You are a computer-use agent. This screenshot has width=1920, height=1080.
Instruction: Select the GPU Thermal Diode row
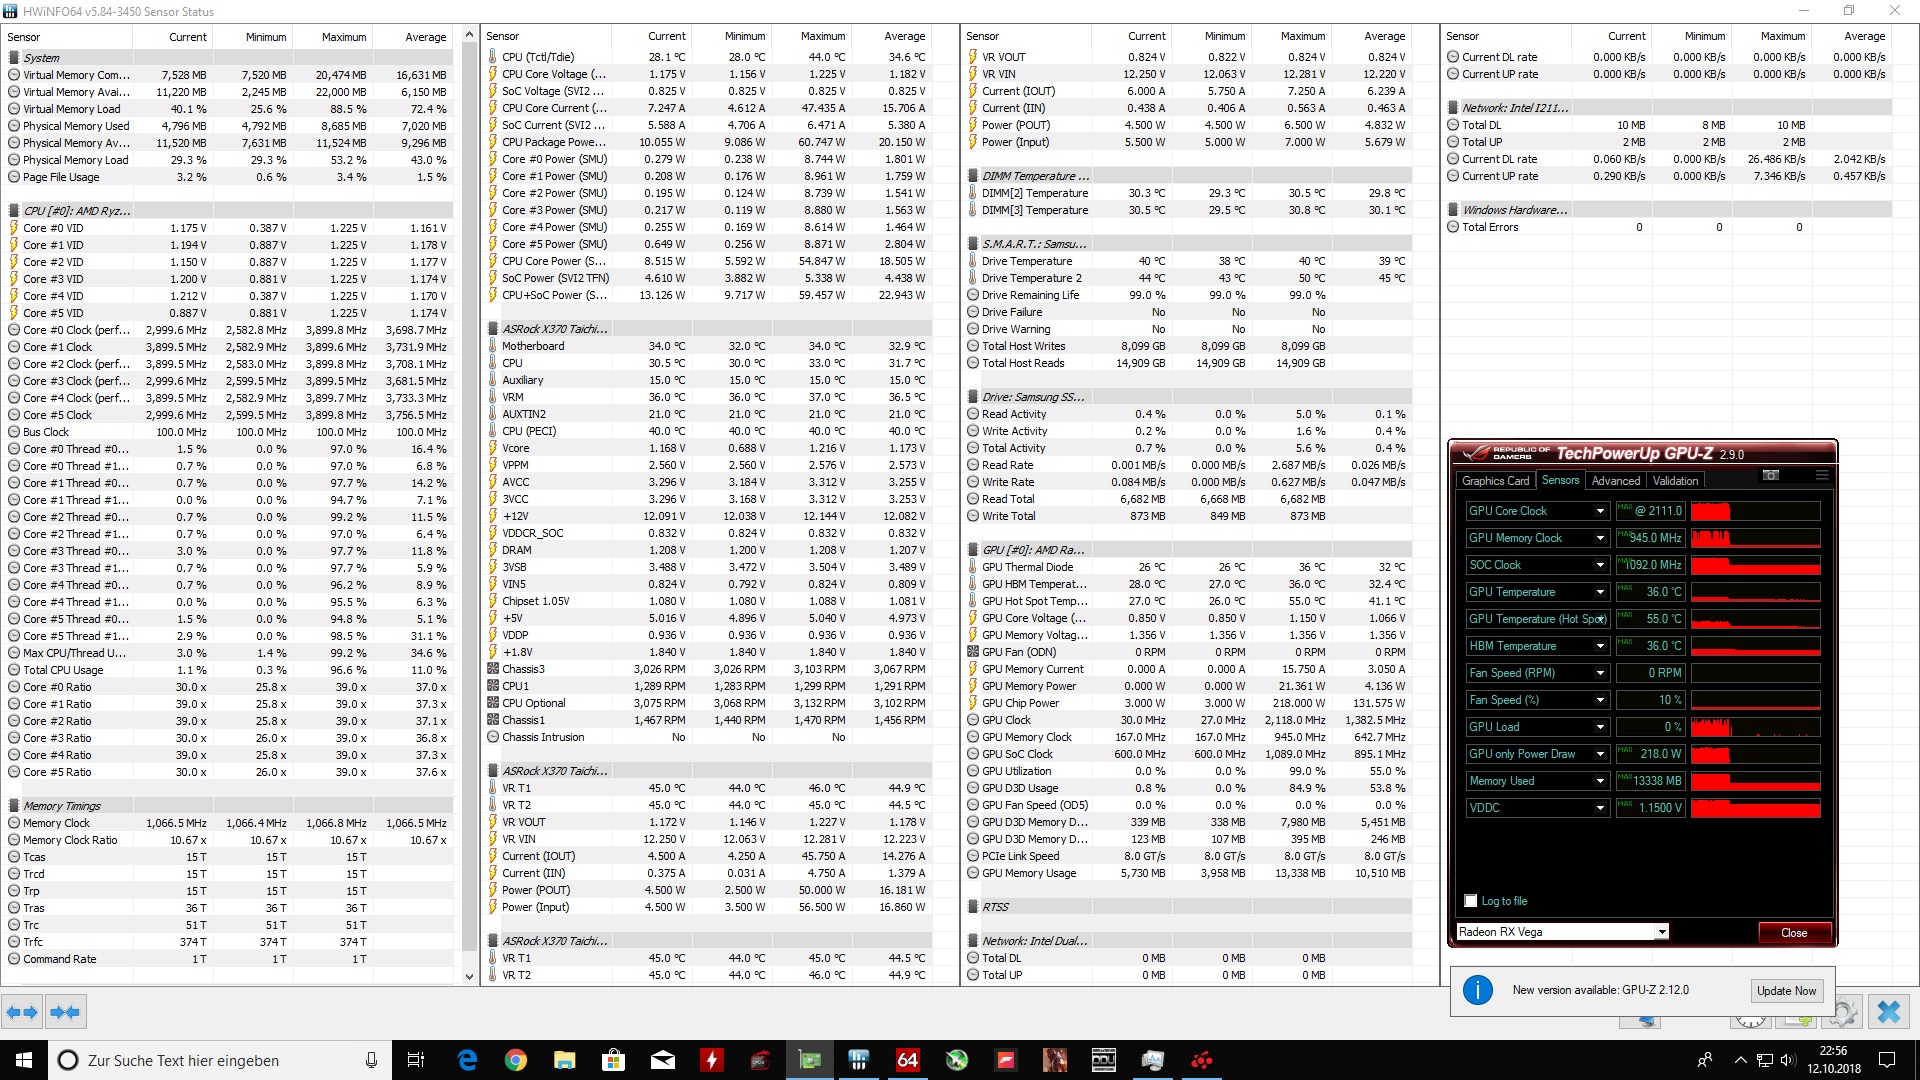[x=1188, y=567]
